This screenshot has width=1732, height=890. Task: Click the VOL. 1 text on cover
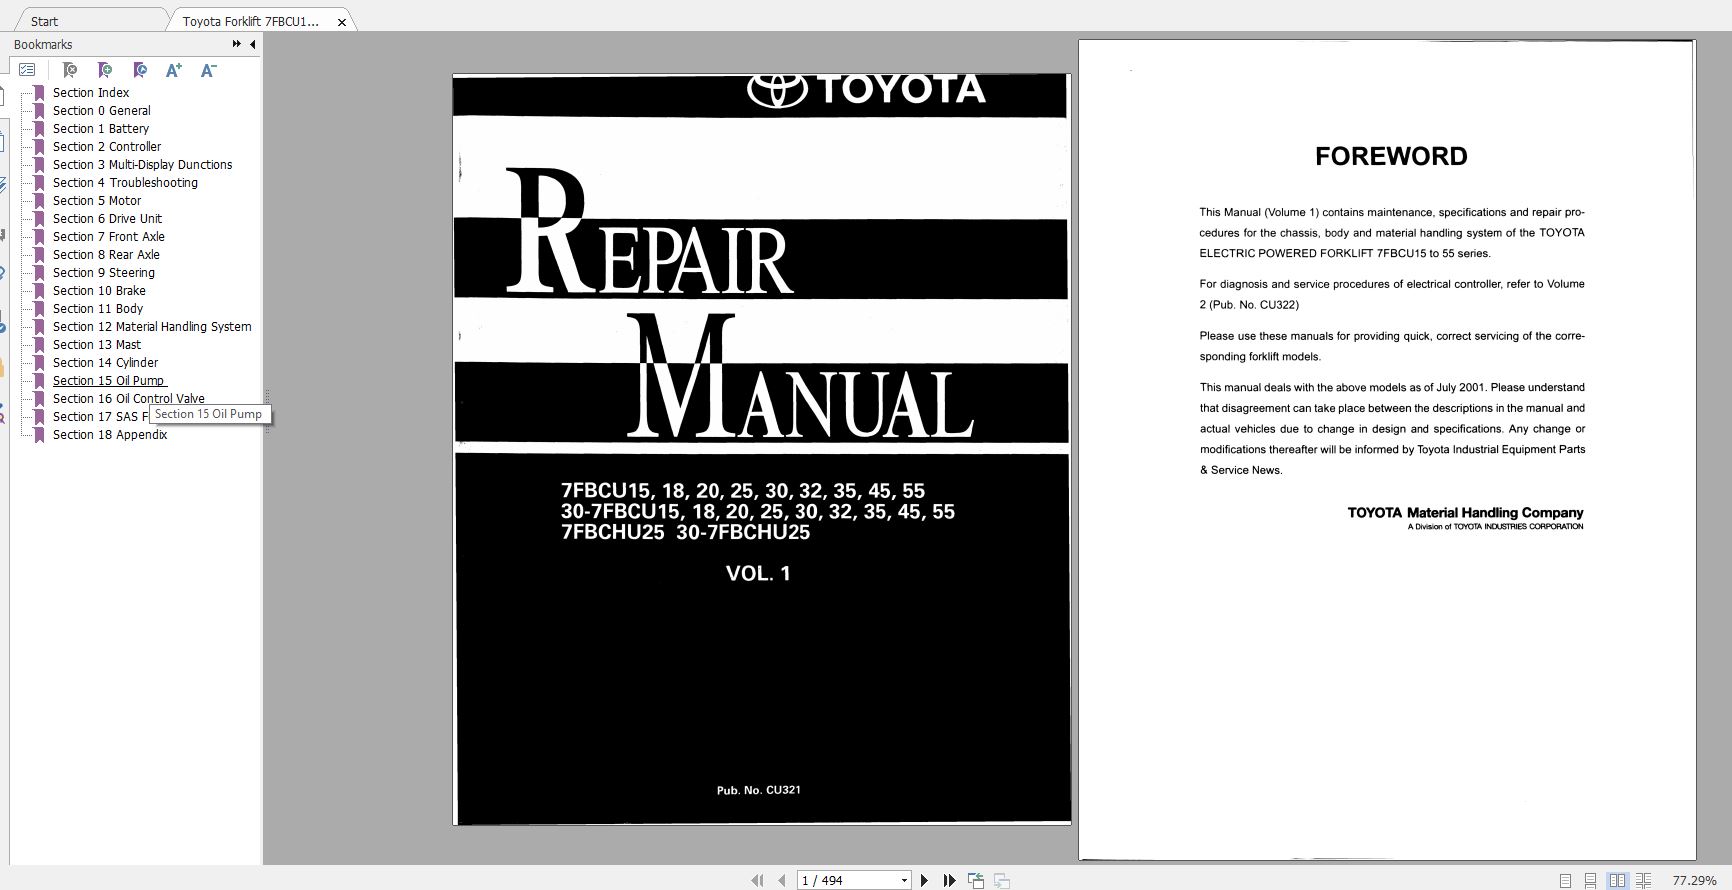(x=758, y=573)
